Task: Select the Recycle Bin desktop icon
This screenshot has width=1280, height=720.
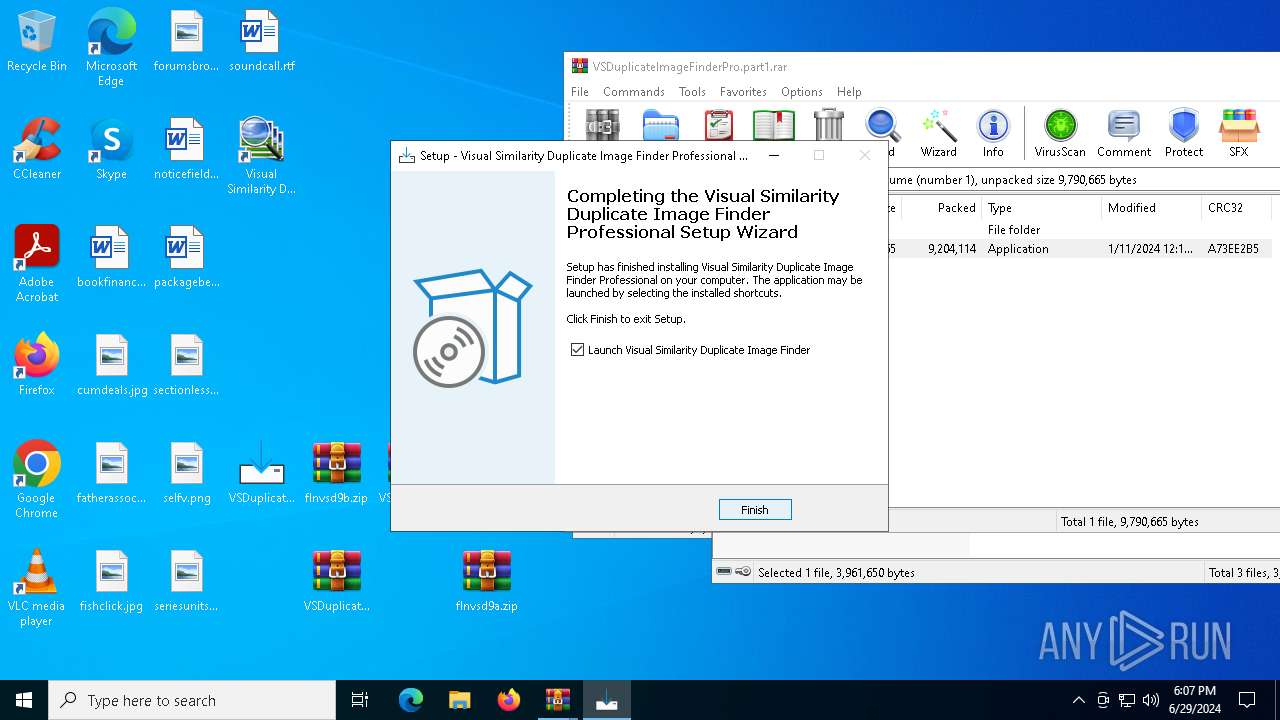Action: (37, 42)
